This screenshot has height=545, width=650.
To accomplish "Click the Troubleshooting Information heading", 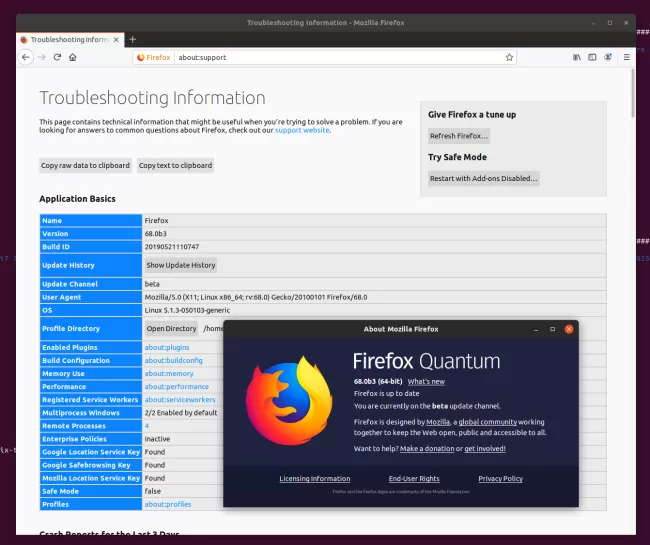I will click(152, 98).
